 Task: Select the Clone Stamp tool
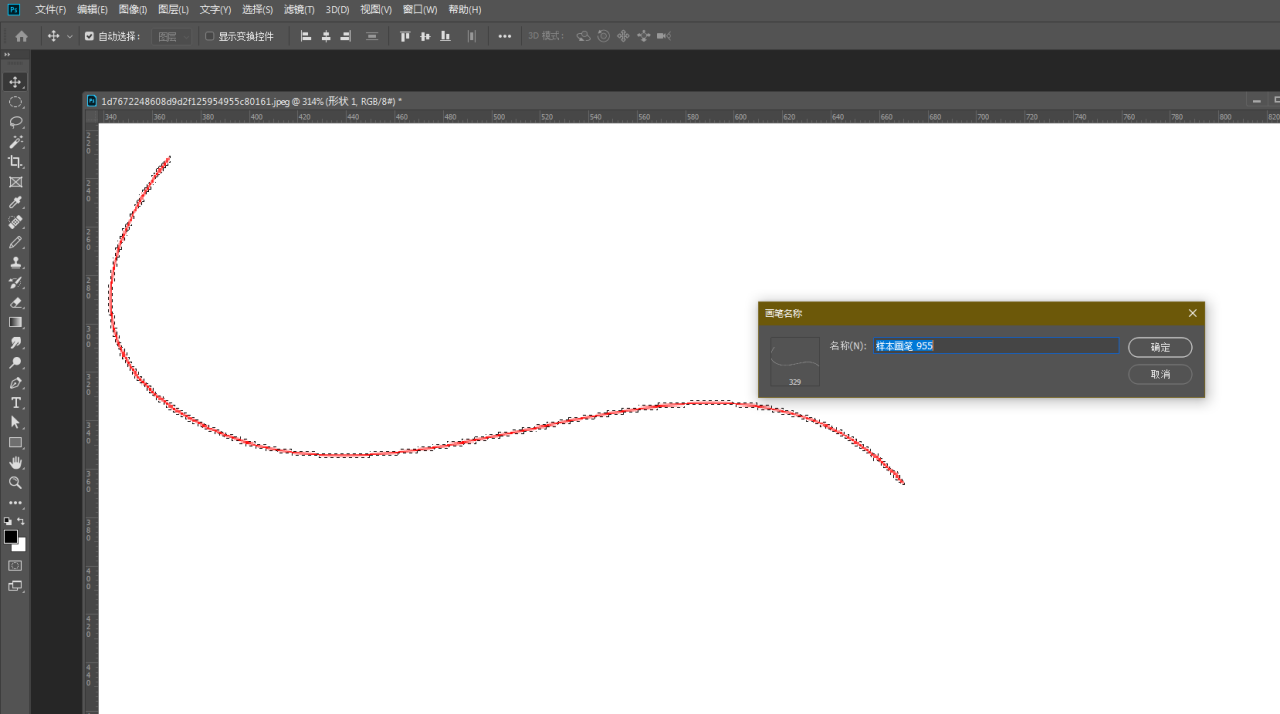(15, 262)
